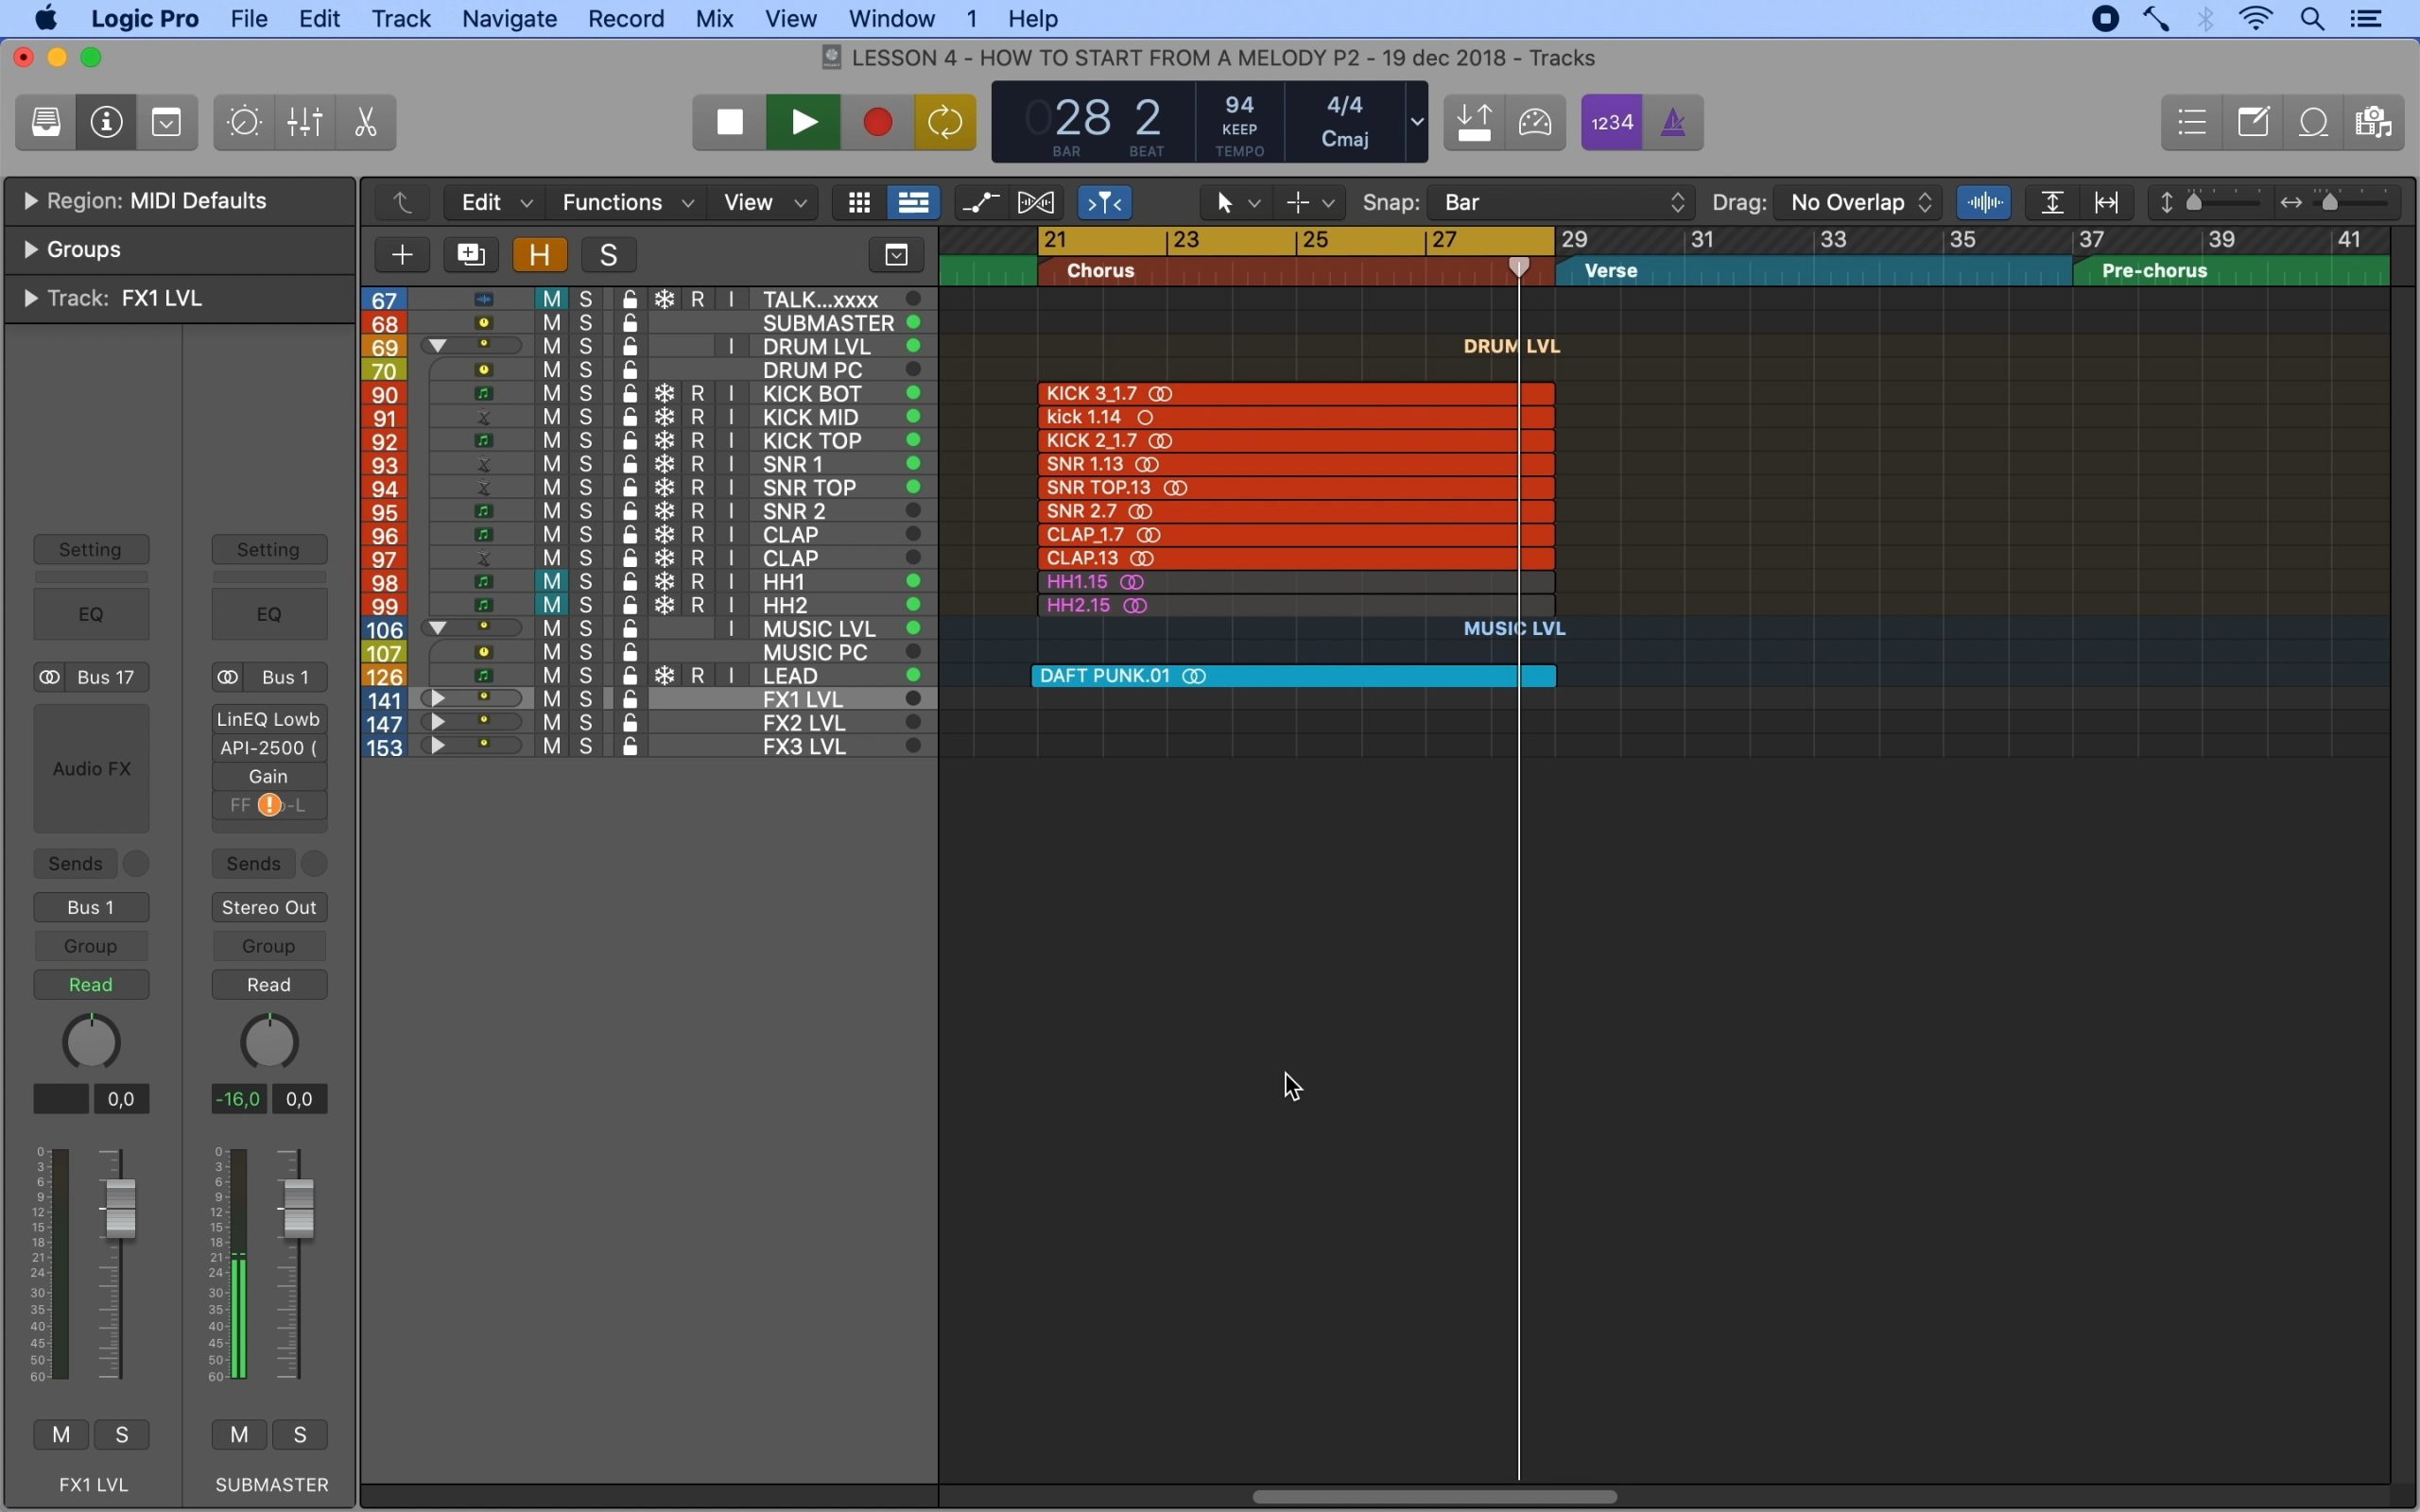Toggle the Count-in 1234 button
This screenshot has height=1512, width=2420.
pyautogui.click(x=1612, y=122)
